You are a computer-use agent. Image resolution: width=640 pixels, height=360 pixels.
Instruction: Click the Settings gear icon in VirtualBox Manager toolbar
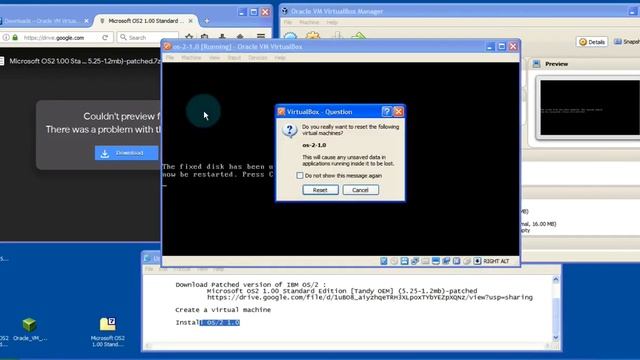[313, 36]
